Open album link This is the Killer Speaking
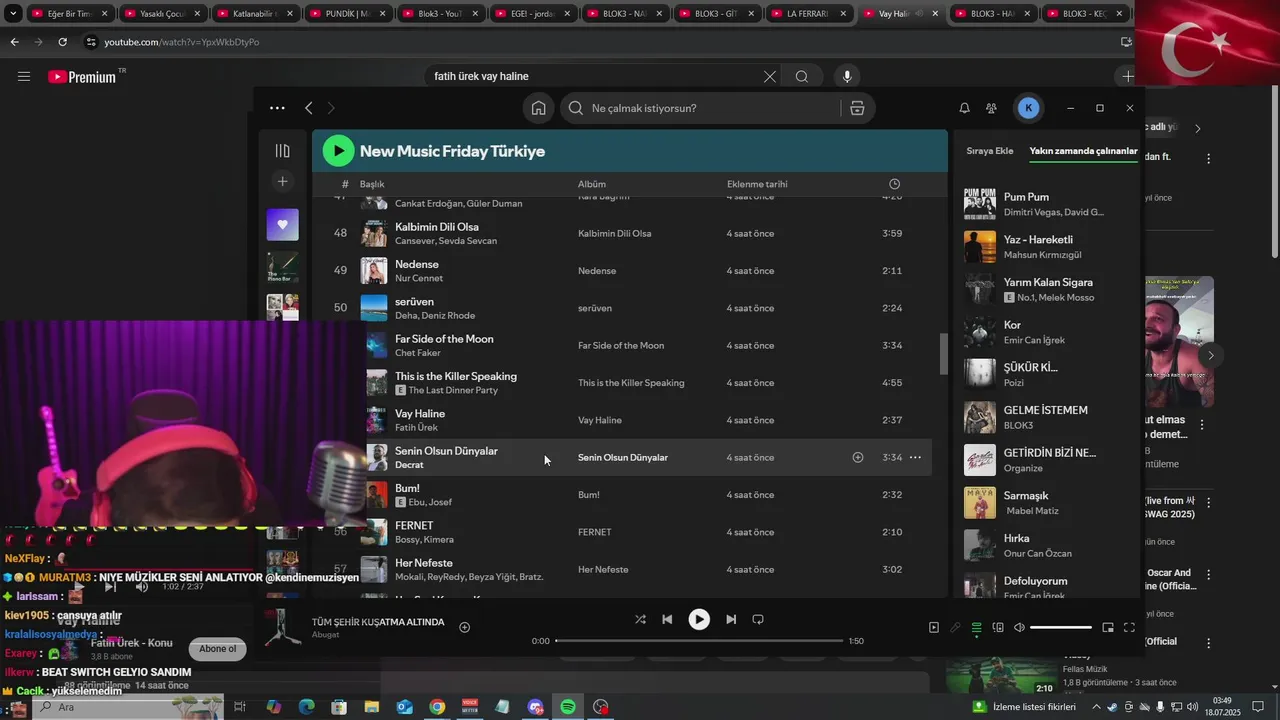 pos(631,383)
